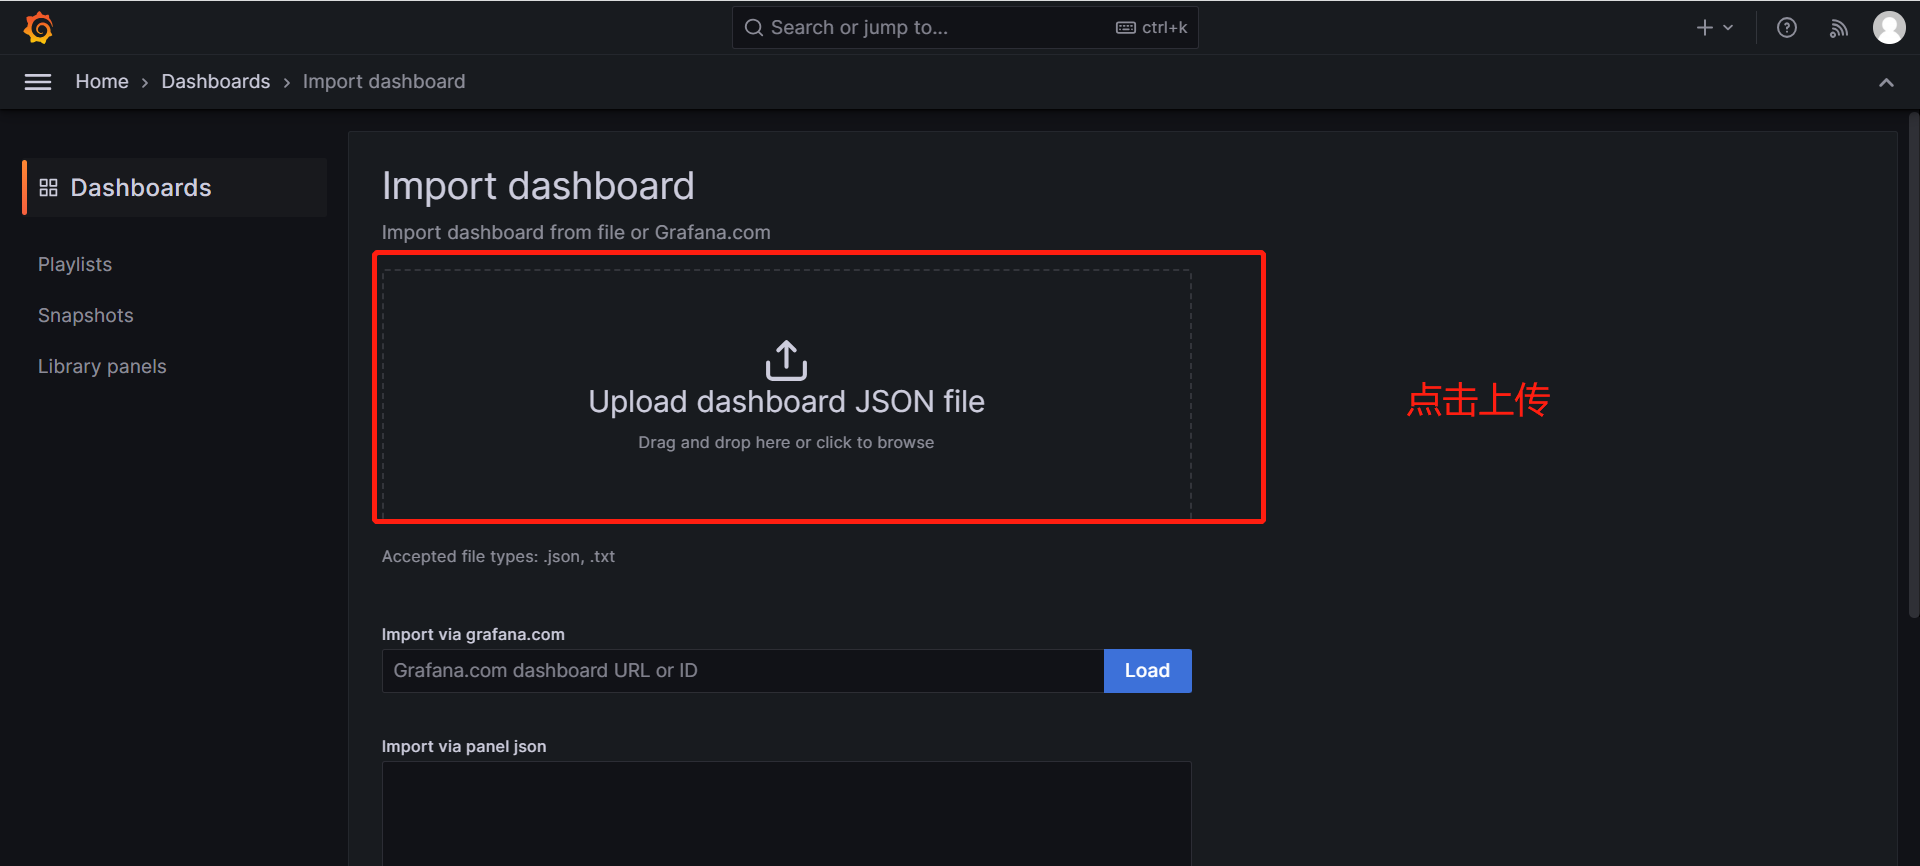Click the blue Load button

click(x=1147, y=671)
